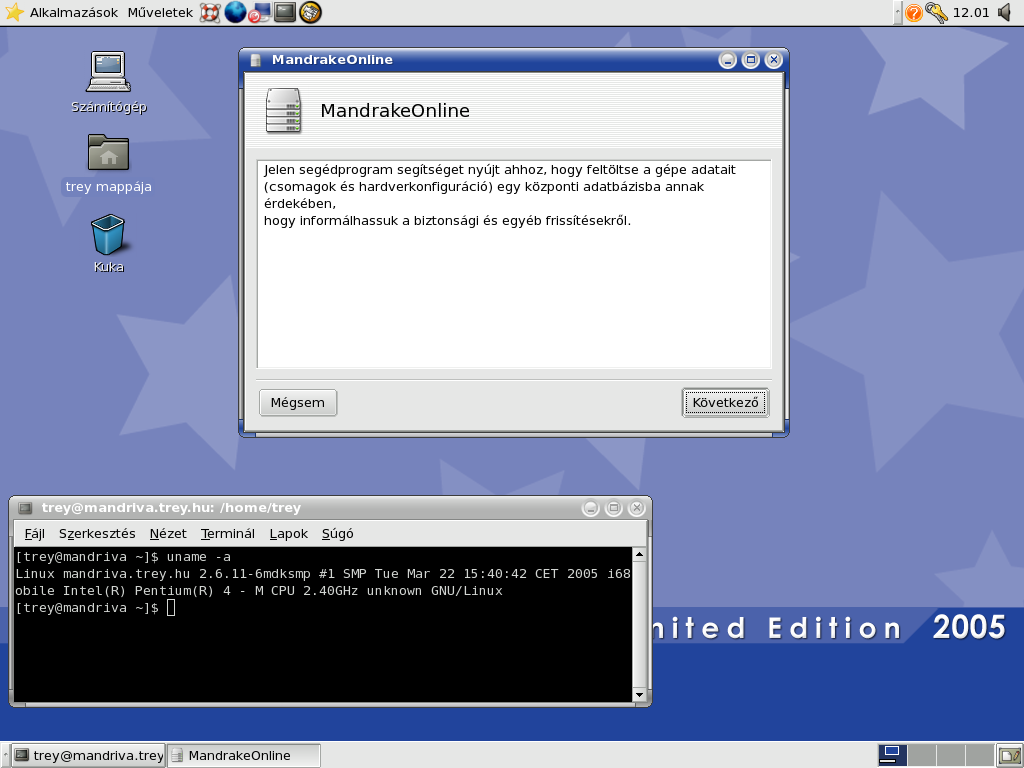Click the notification area handle arrow
The width and height of the screenshot is (1024, 768).
[898, 12]
